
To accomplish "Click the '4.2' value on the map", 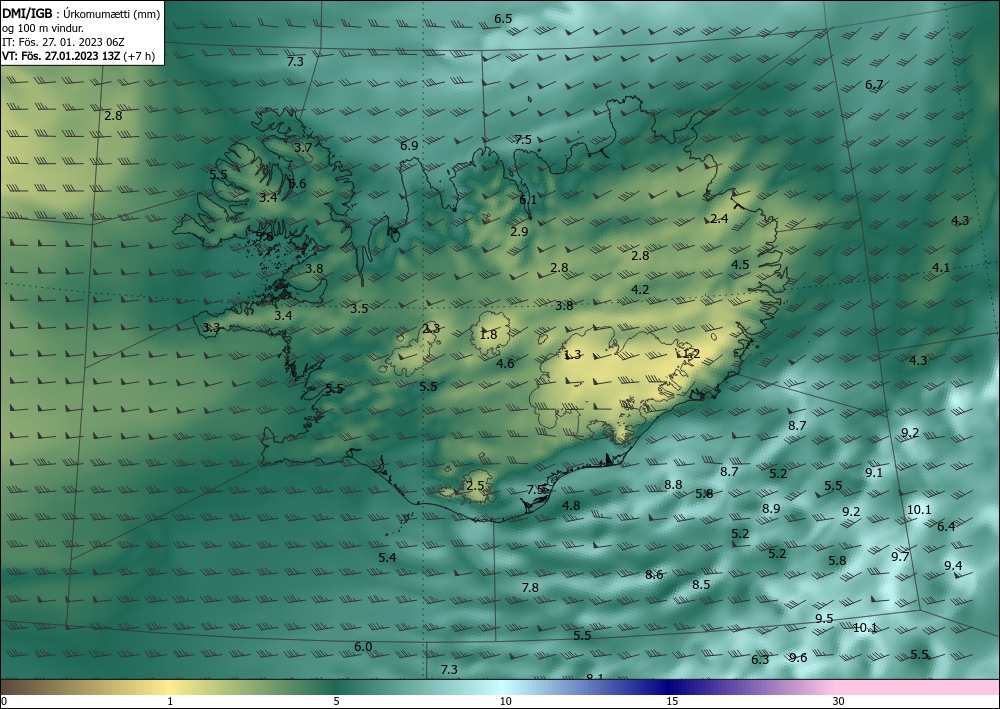I will pos(640,289).
